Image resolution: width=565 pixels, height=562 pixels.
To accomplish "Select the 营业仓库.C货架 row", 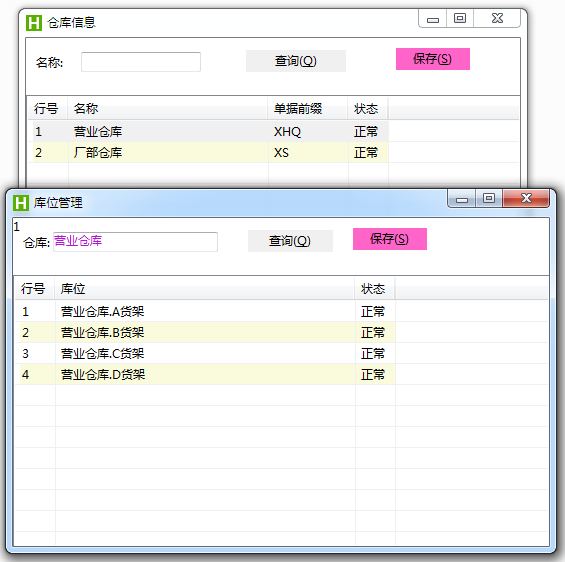I will [207, 353].
